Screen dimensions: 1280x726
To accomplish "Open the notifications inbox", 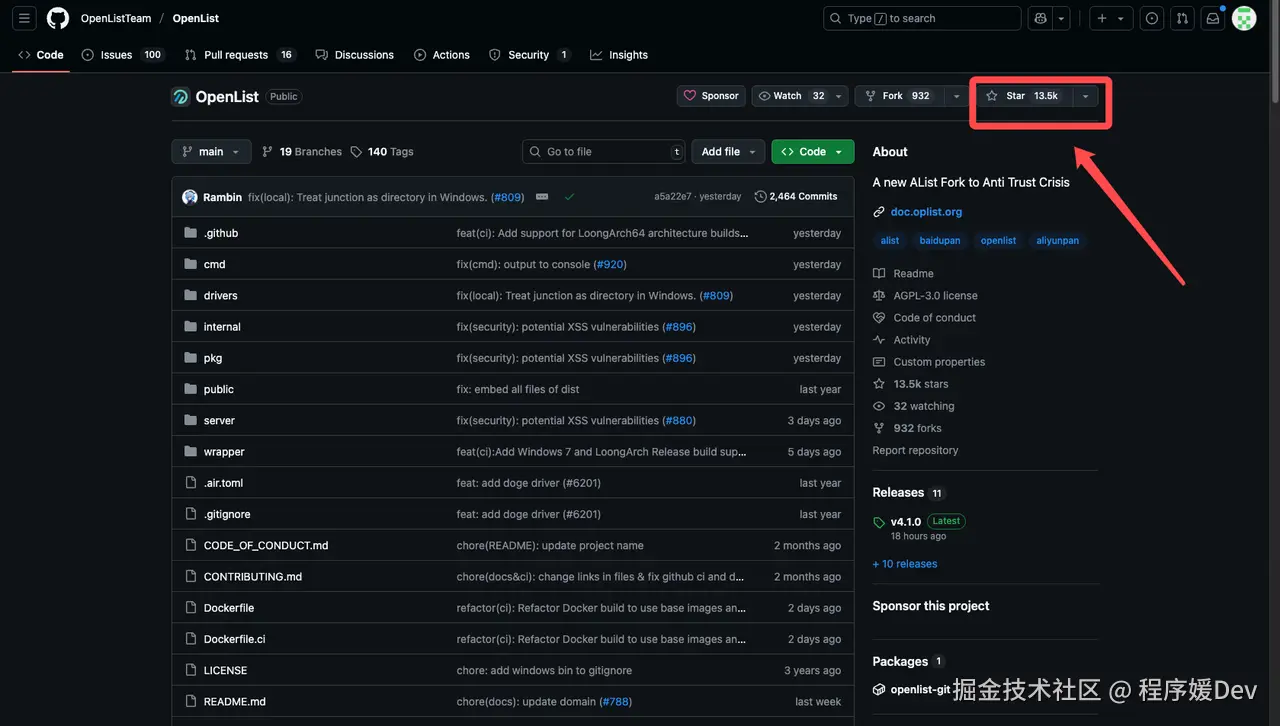I will [1213, 18].
